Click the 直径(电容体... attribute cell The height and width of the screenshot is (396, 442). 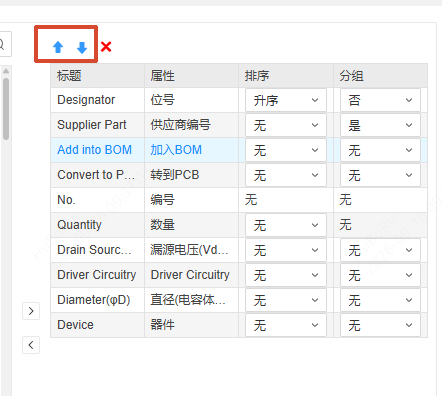click(192, 300)
